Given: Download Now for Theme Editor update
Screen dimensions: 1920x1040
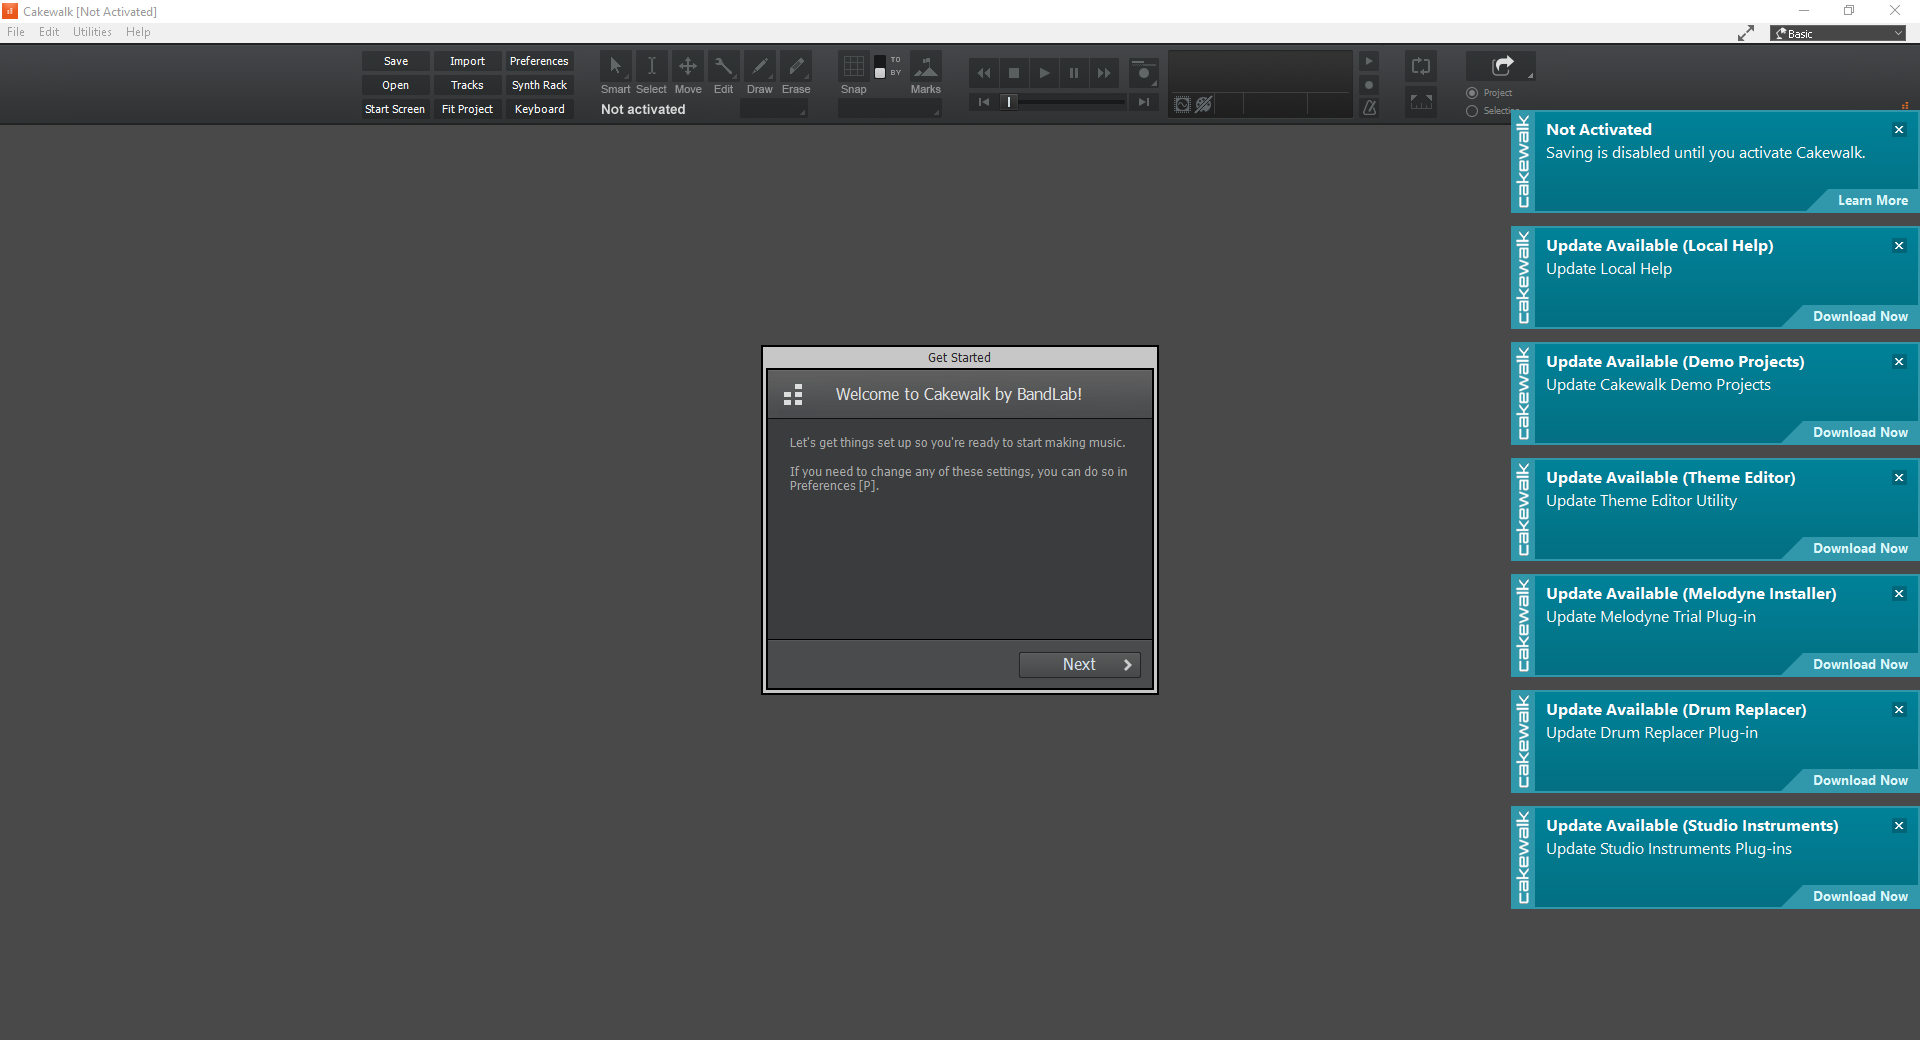Looking at the screenshot, I should [x=1860, y=549].
